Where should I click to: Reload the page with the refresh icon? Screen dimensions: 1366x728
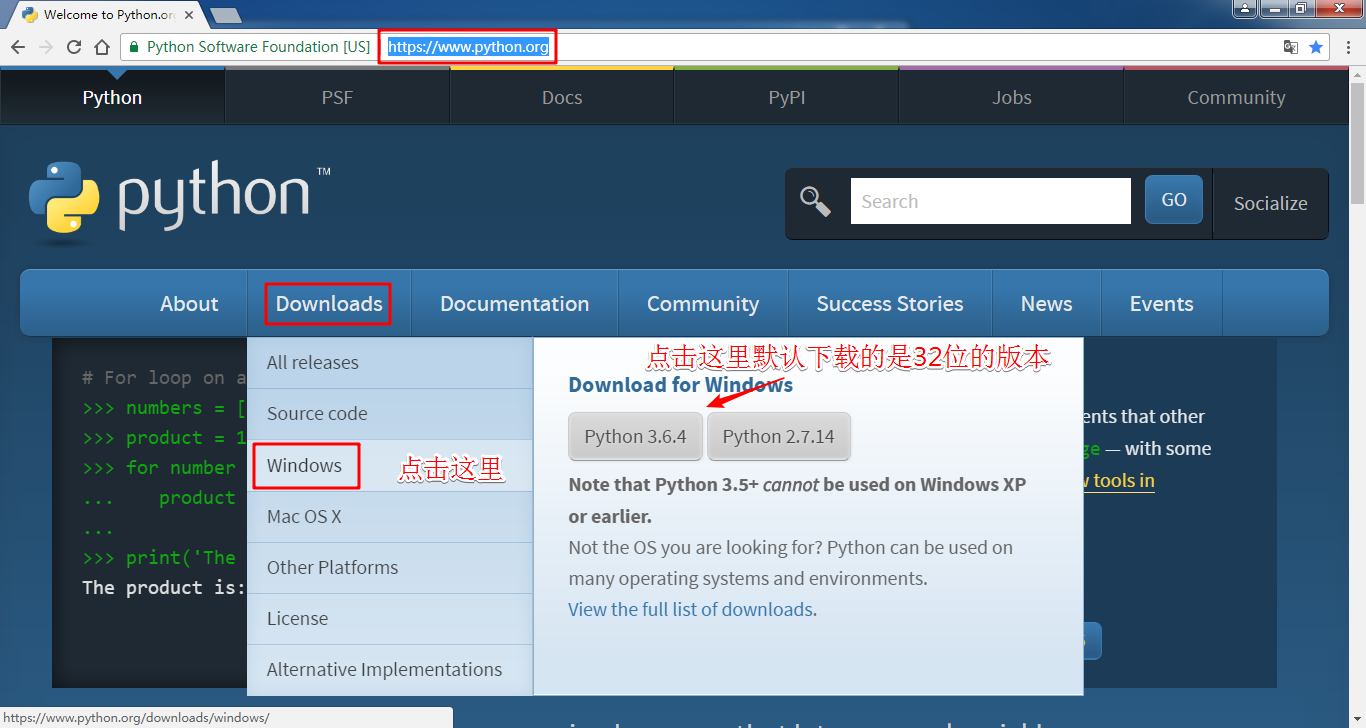[74, 47]
